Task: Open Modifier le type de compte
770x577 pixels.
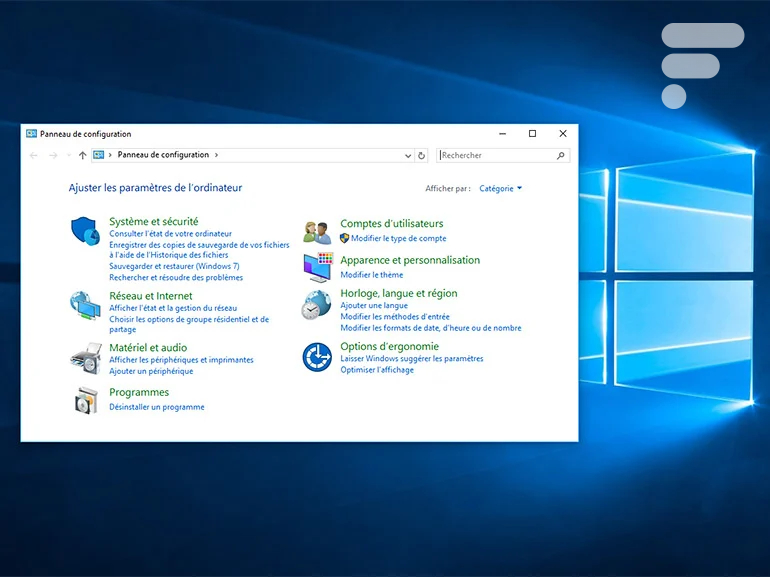Action: 398,239
